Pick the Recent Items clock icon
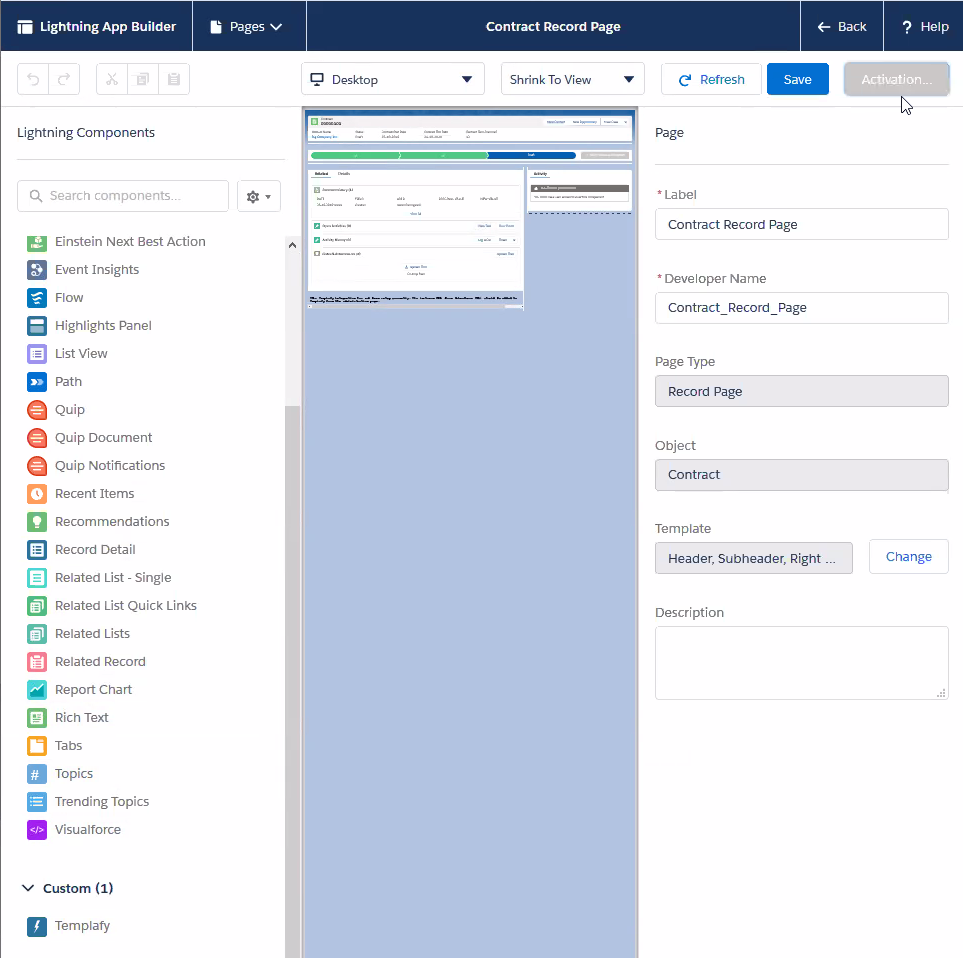Viewport: 963px width, 958px height. pyautogui.click(x=37, y=494)
